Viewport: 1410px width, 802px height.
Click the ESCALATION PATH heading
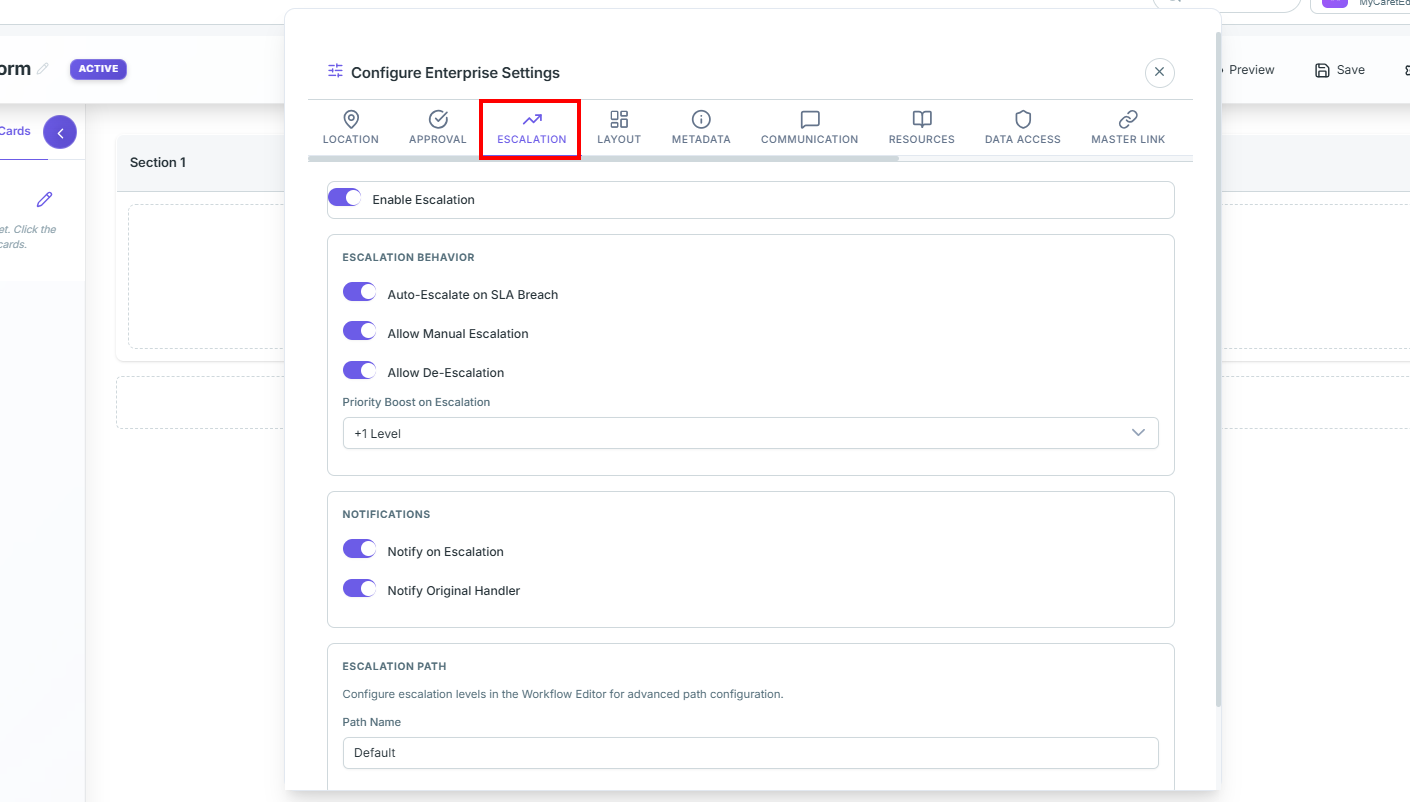(x=394, y=666)
